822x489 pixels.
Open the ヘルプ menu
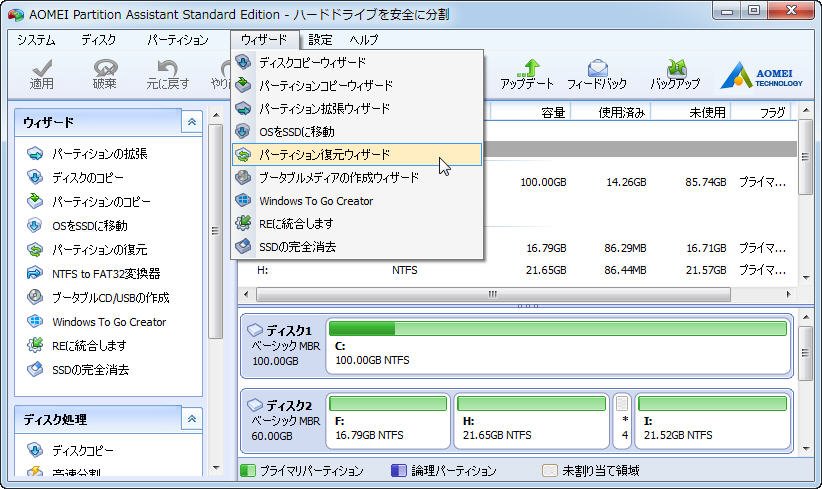tap(364, 40)
